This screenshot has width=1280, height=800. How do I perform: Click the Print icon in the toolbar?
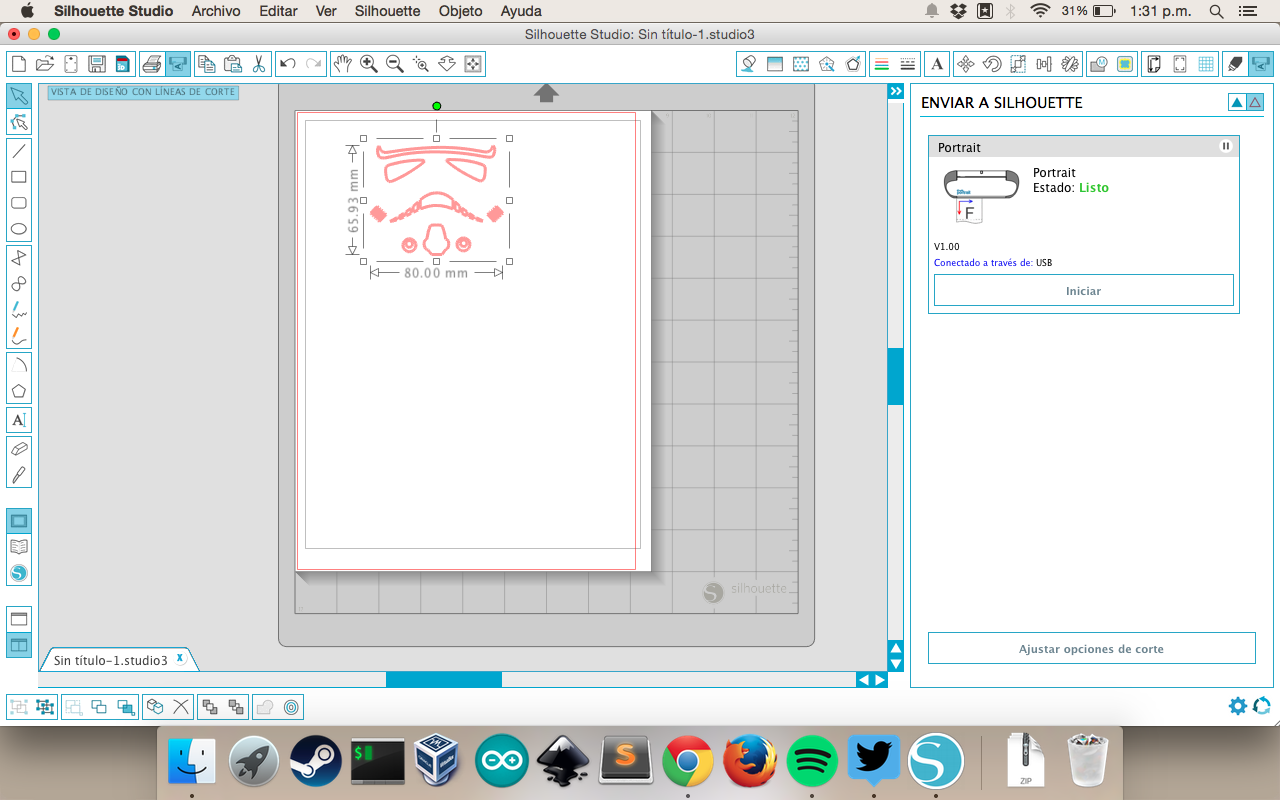152,64
